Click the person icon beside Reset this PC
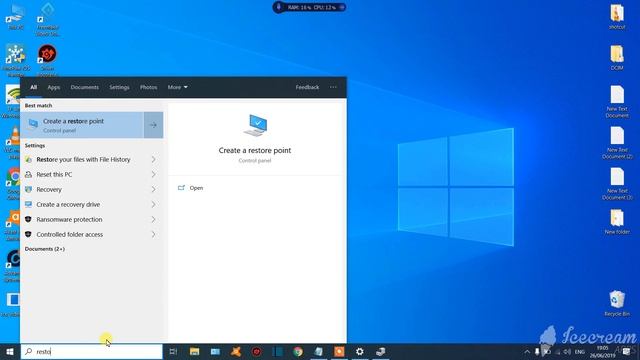This screenshot has width=640, height=360. [x=28, y=175]
